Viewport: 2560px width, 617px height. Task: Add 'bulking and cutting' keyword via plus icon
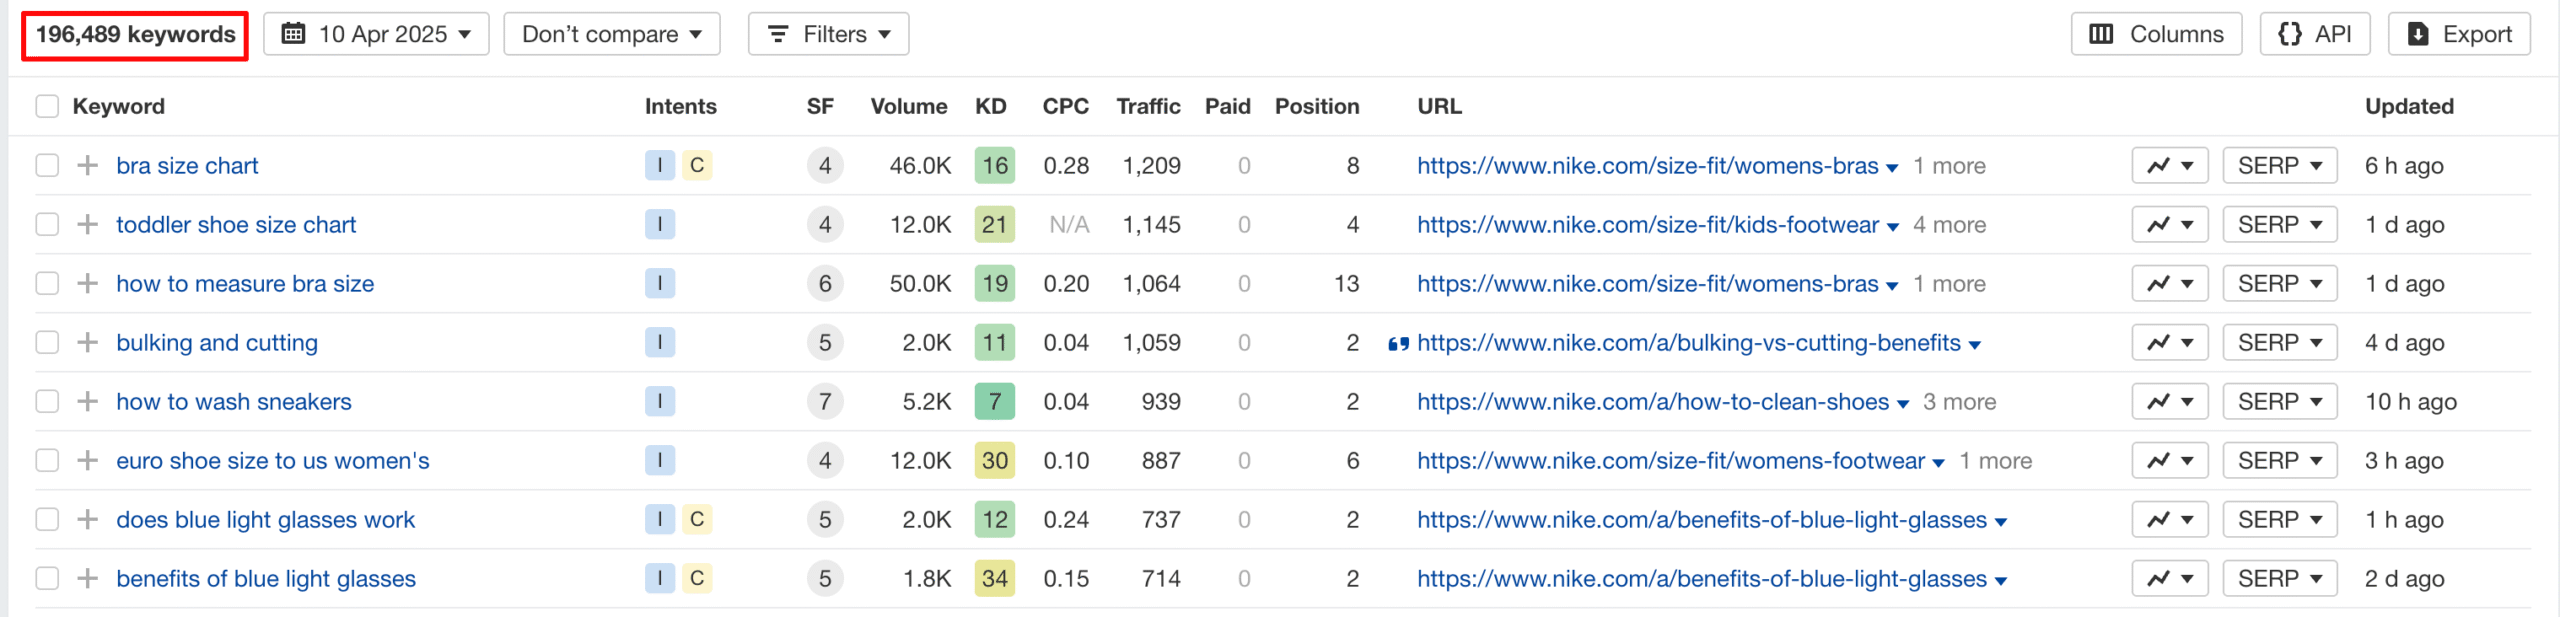[88, 343]
